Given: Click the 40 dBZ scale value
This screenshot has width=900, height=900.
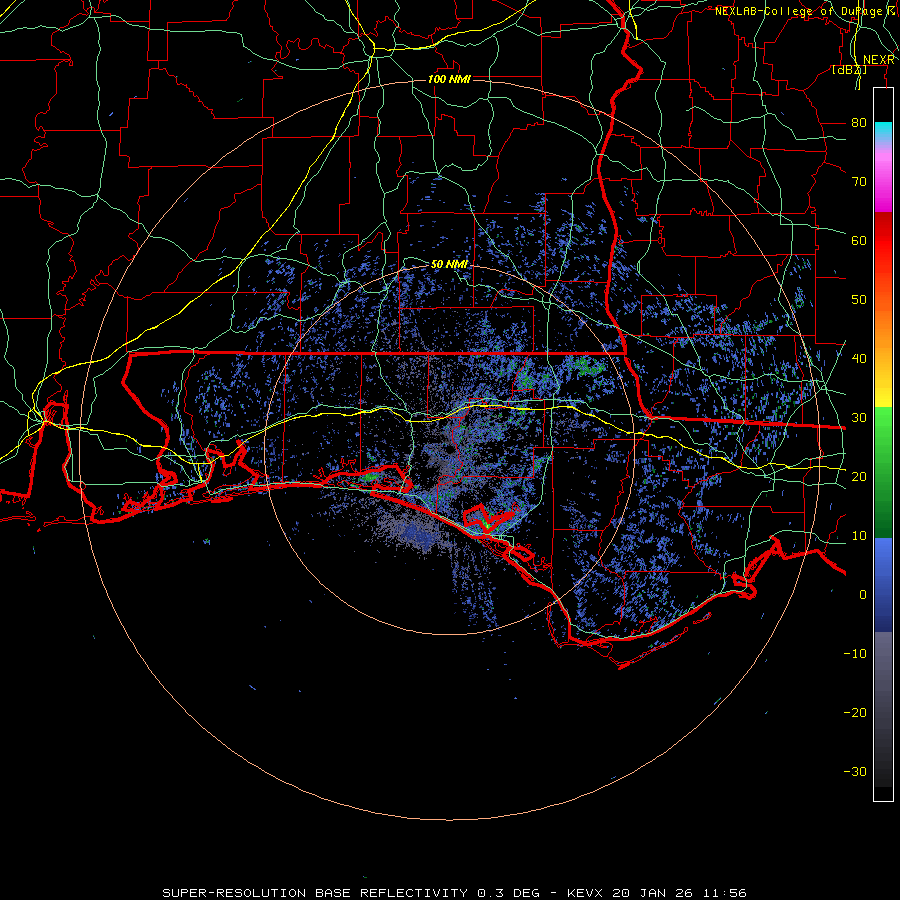Looking at the screenshot, I should [859, 359].
